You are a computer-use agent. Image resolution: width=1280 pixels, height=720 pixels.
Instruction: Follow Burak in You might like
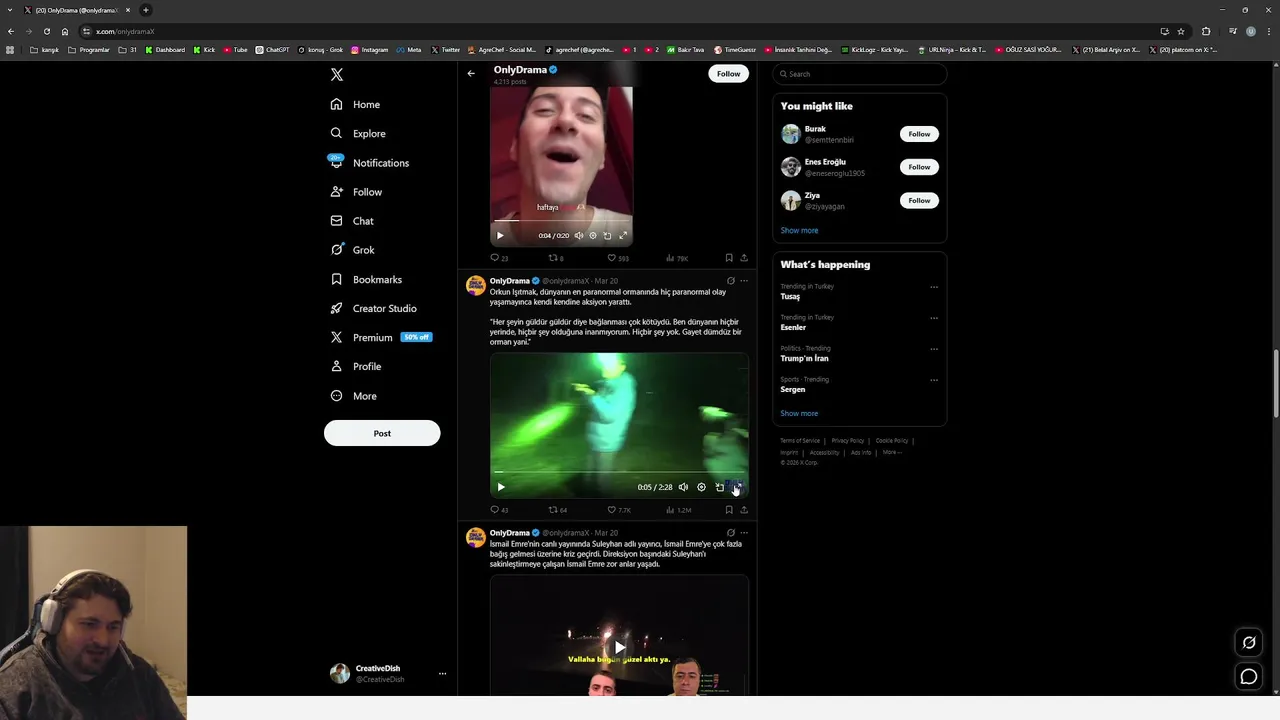pos(919,134)
